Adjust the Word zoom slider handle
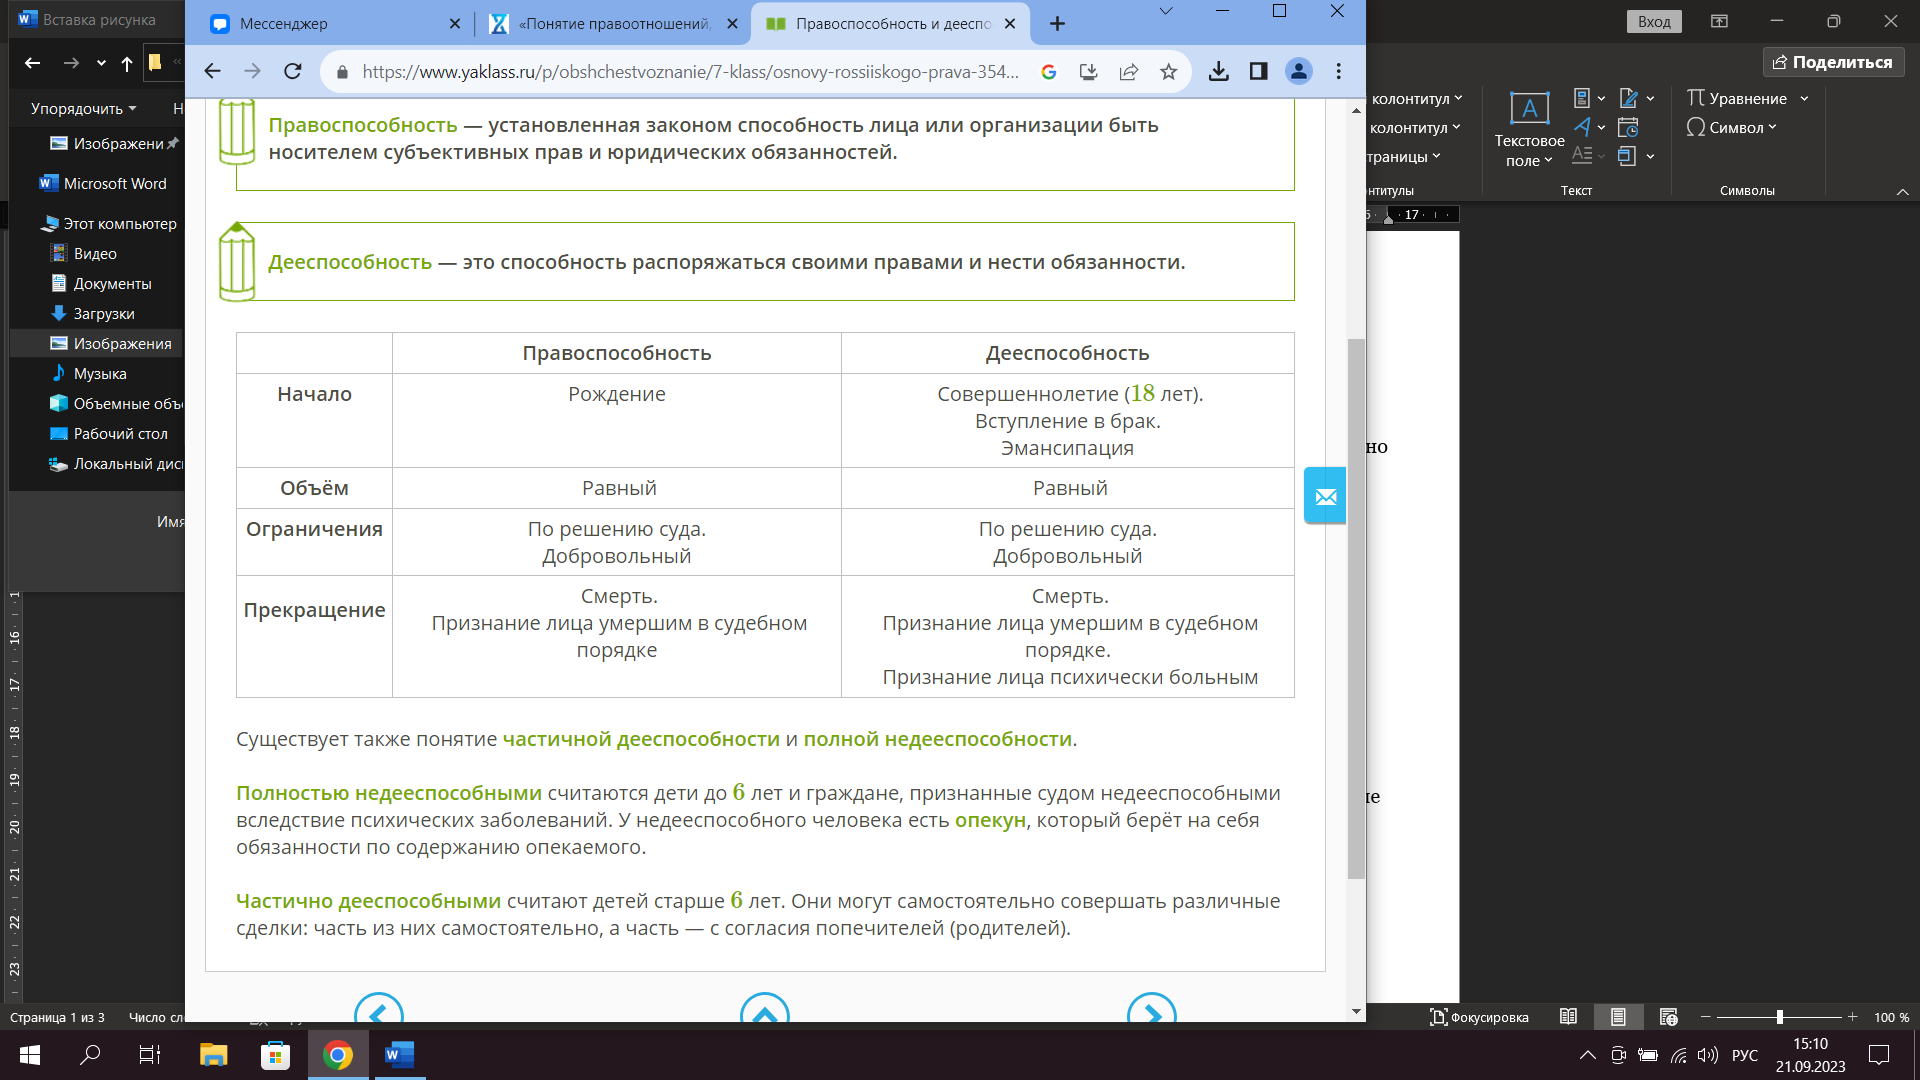 (x=1779, y=1017)
